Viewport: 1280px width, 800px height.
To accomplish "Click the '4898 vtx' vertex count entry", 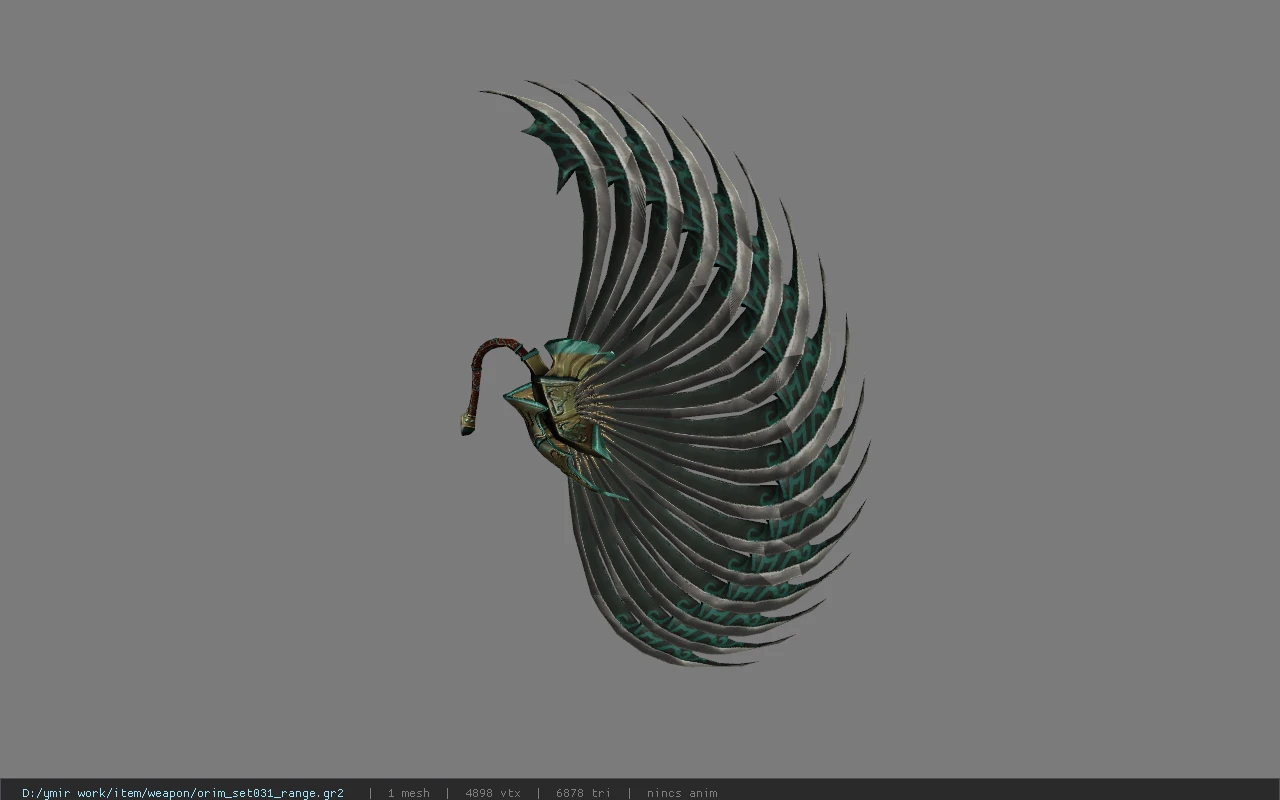I will [x=493, y=793].
